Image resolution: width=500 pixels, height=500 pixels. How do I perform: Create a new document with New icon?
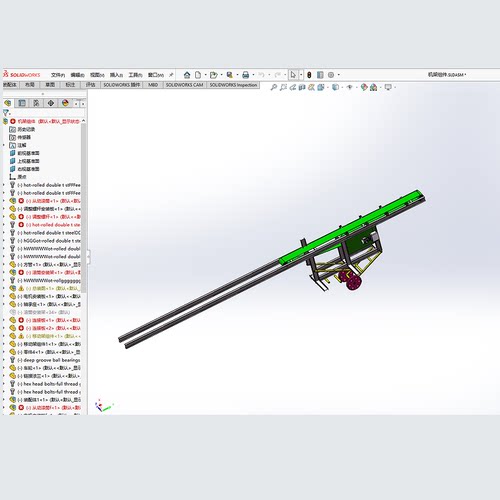pyautogui.click(x=198, y=75)
